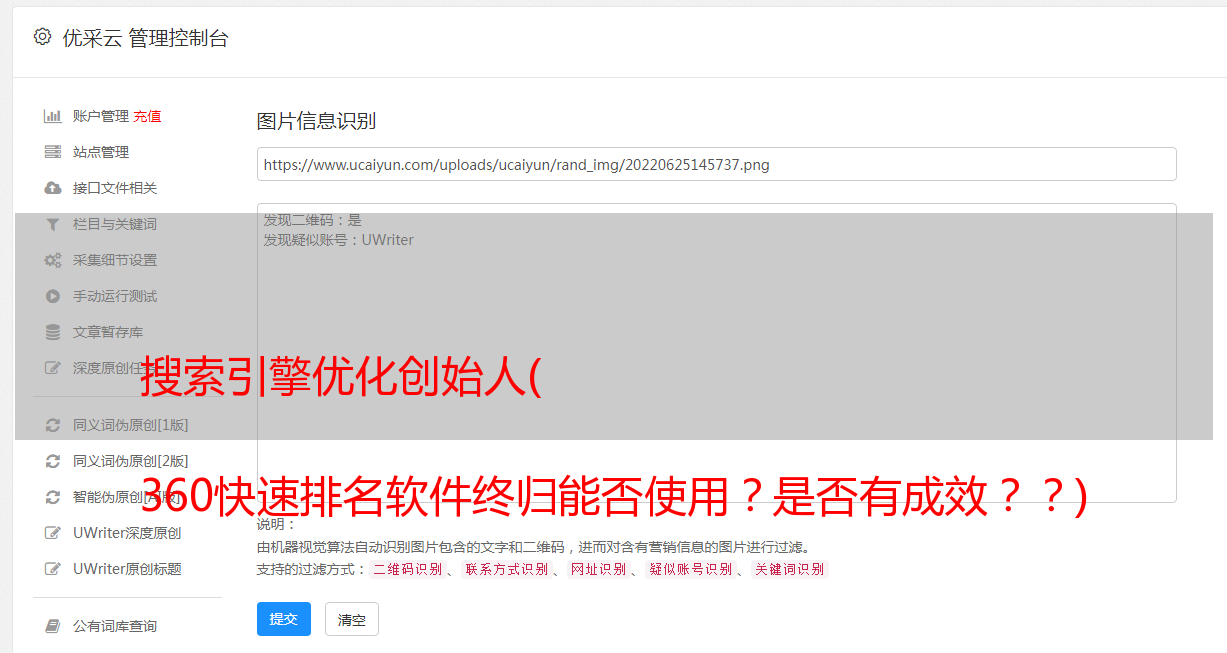
Task: Open 公有词库查询 page
Action: pyautogui.click(x=115, y=626)
